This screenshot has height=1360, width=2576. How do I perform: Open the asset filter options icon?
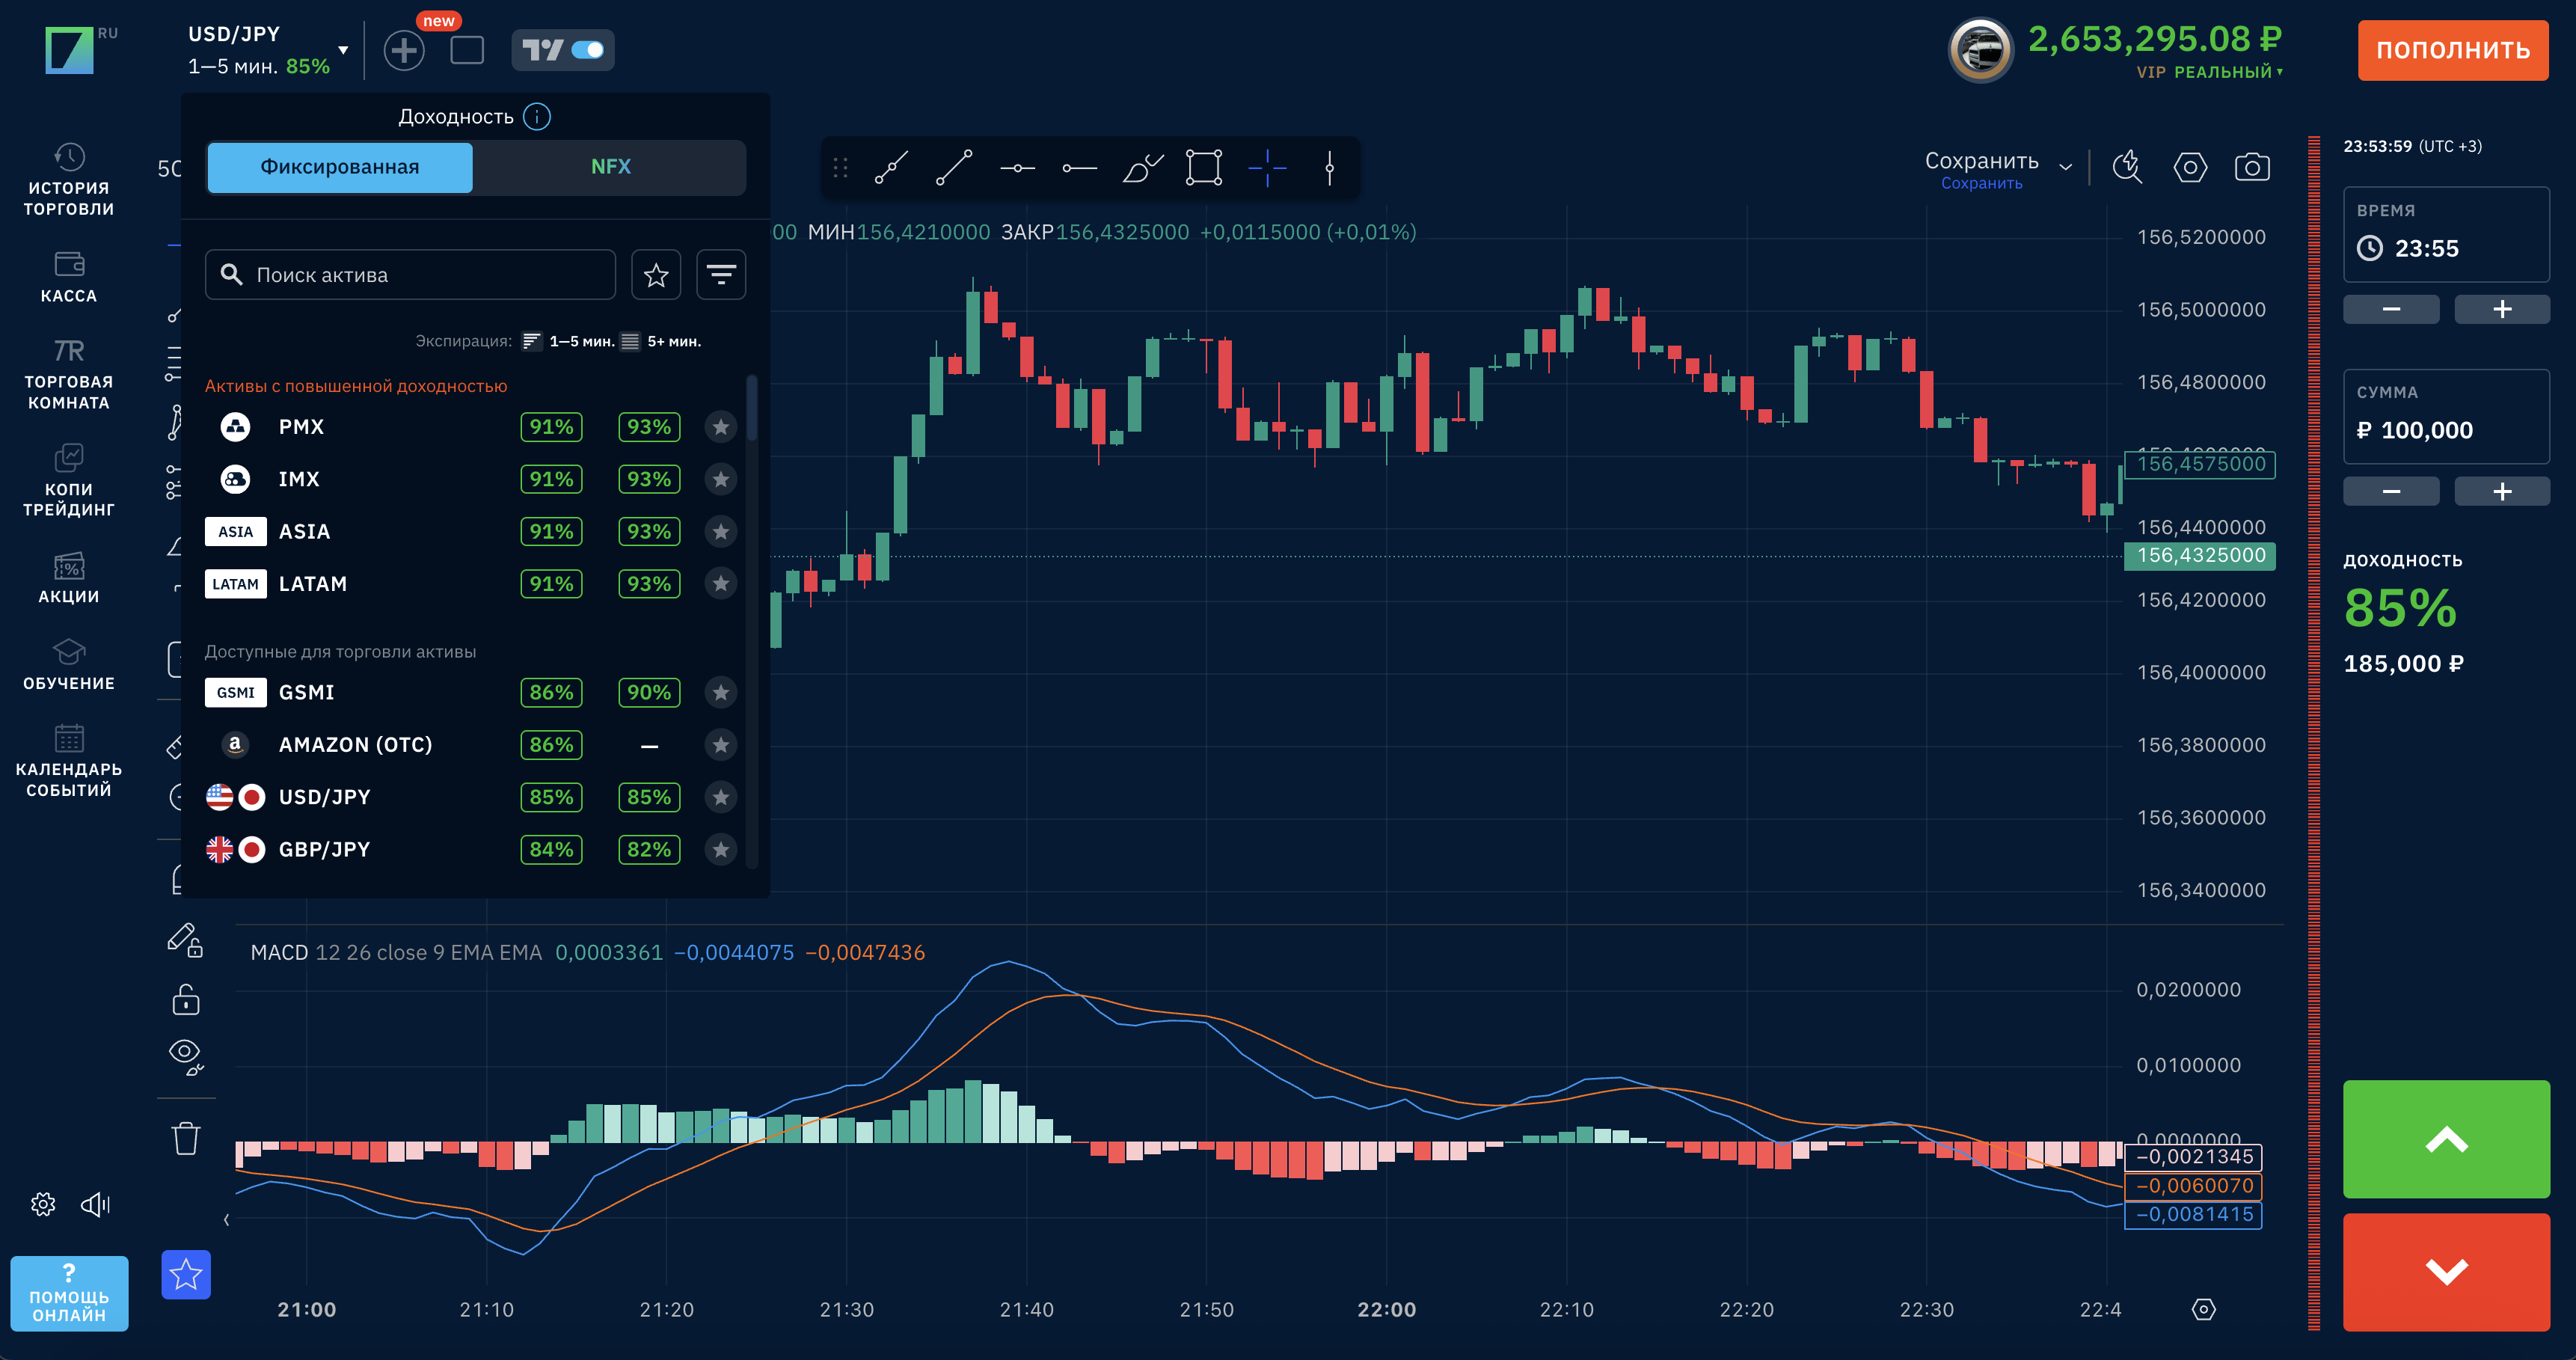(x=720, y=274)
